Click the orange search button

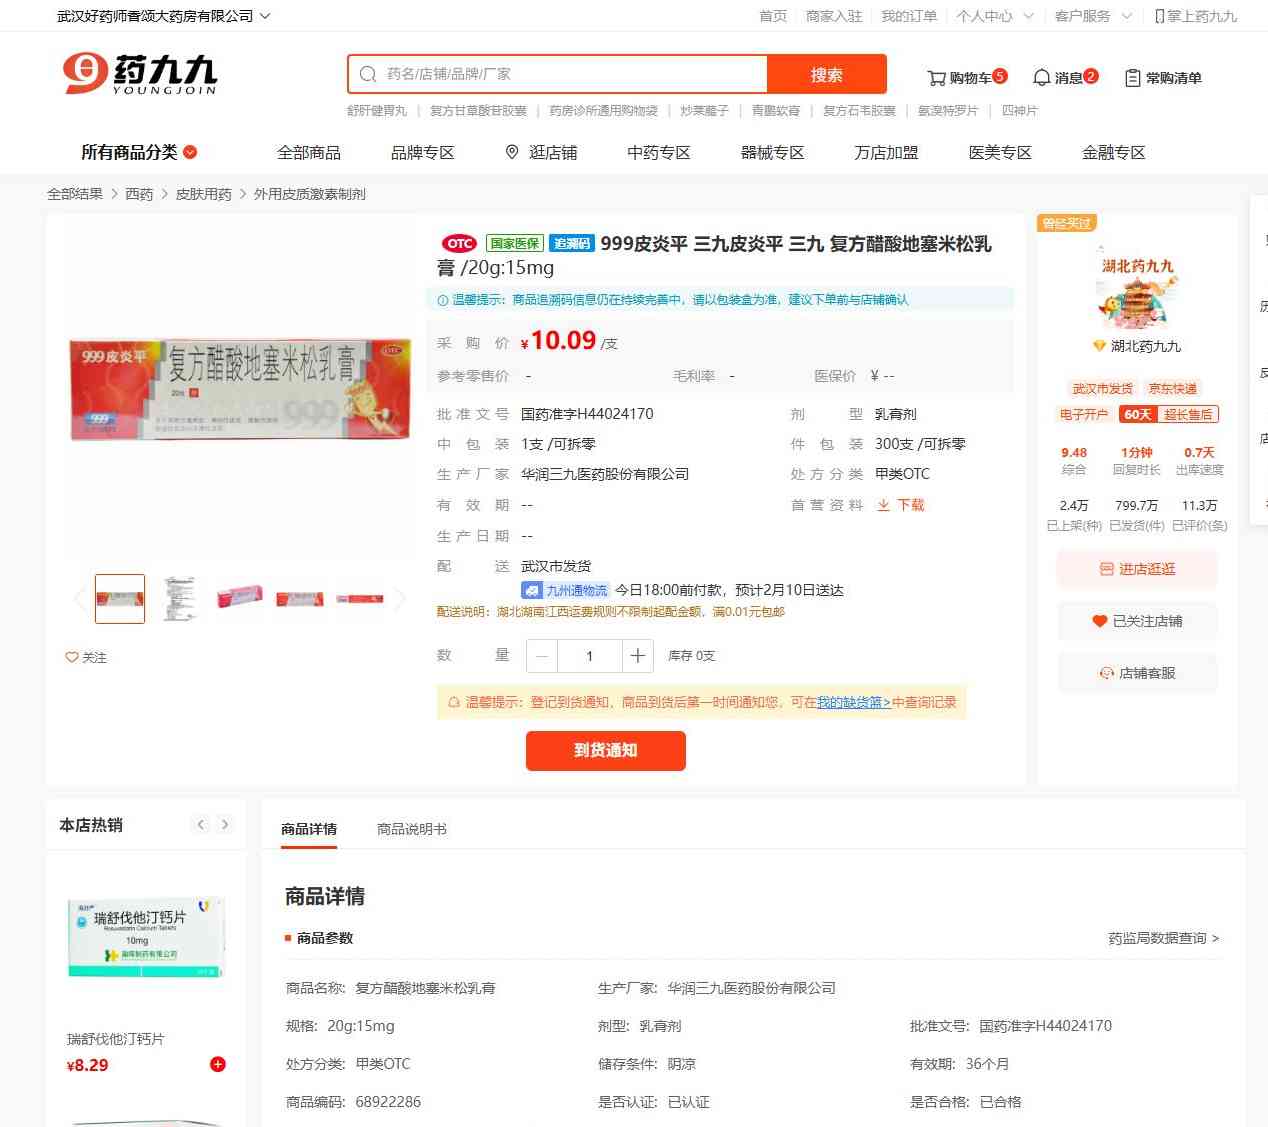[x=826, y=74]
